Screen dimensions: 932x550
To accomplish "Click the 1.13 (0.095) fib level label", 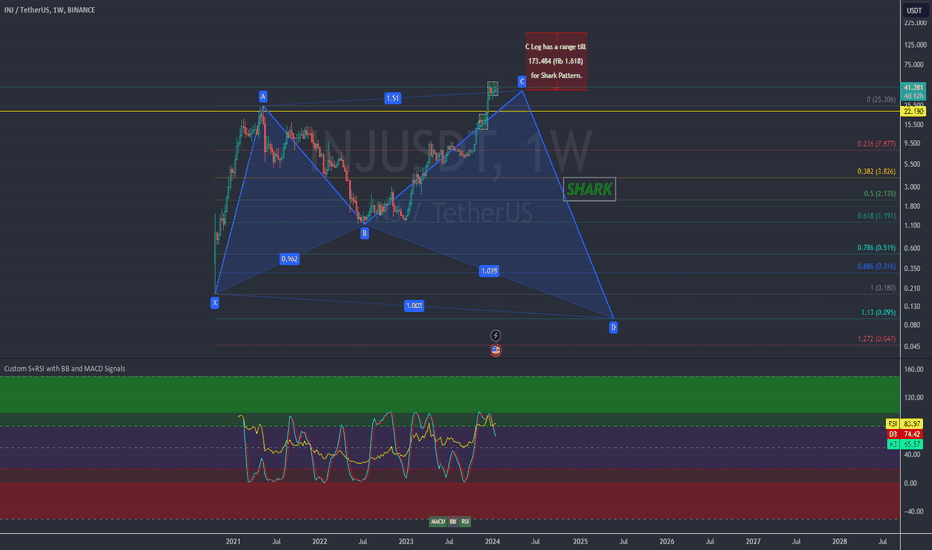I will click(878, 312).
